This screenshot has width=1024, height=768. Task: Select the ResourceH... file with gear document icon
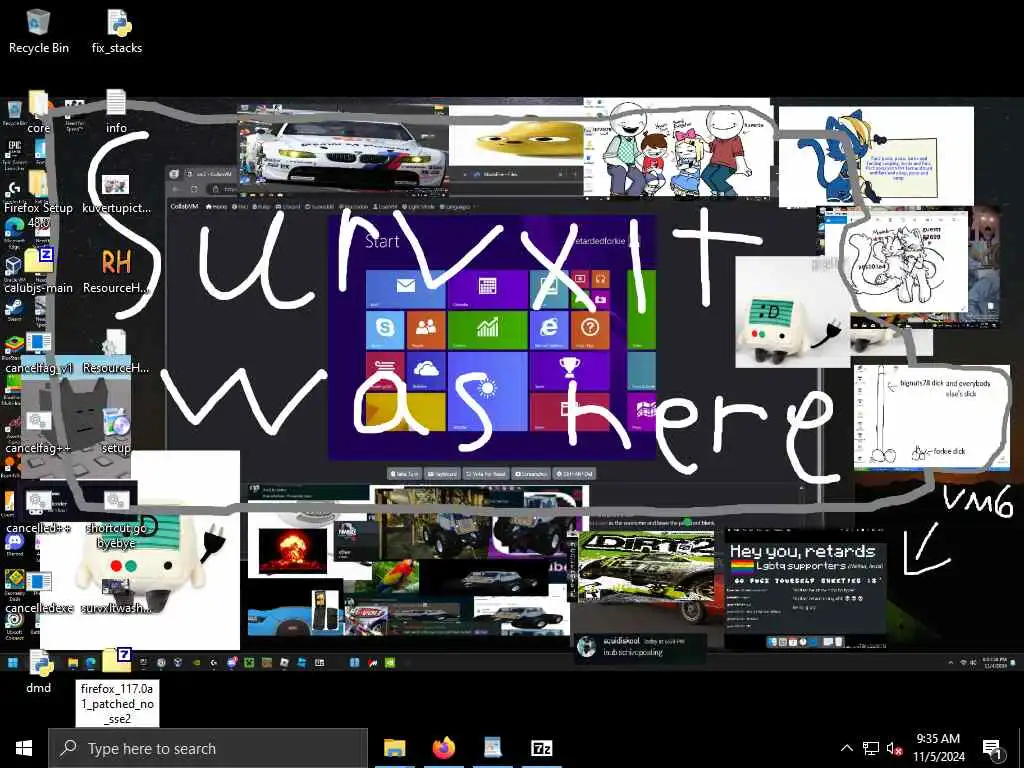coord(116,353)
